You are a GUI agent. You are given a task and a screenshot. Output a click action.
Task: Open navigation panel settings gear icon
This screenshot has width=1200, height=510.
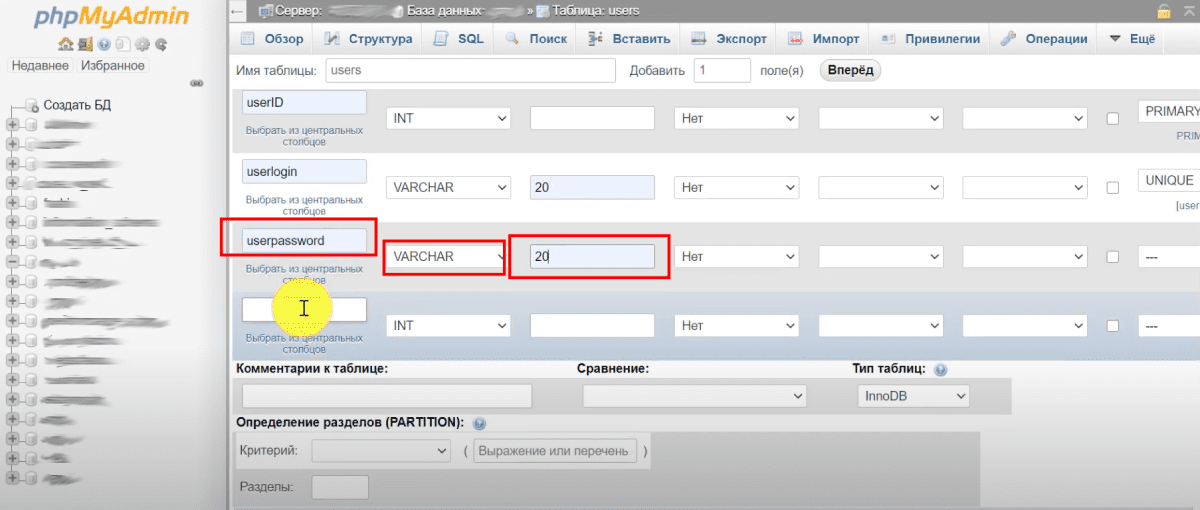point(141,45)
